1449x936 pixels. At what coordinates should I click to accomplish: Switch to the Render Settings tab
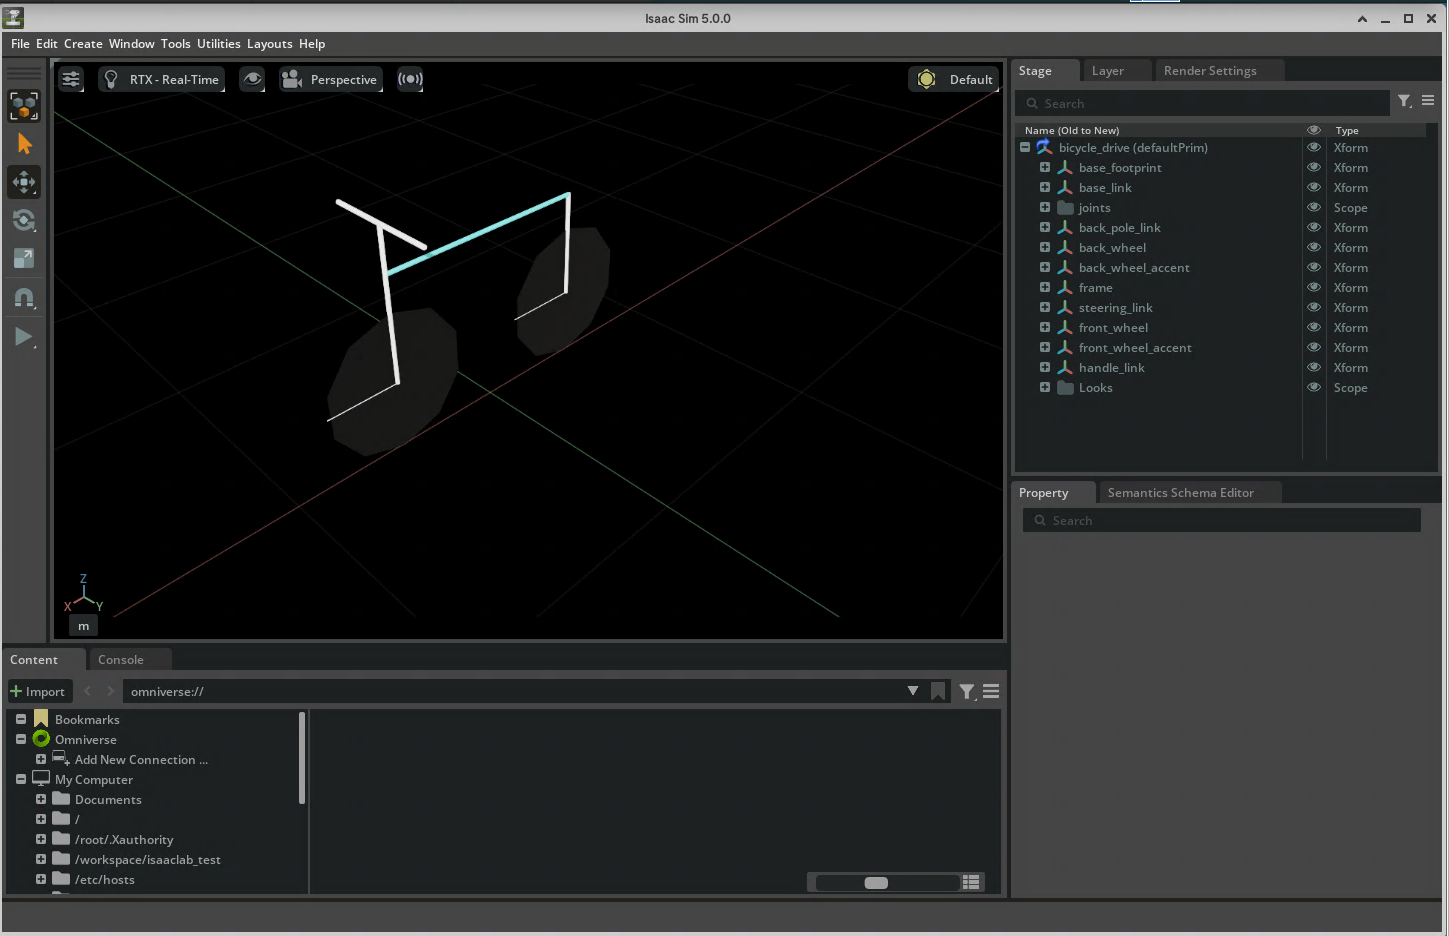point(1209,71)
